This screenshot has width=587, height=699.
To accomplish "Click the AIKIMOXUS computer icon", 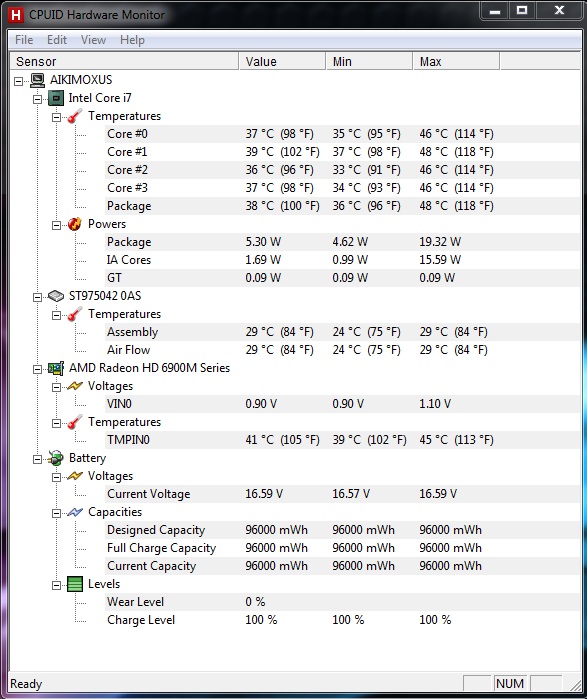I will click(x=37, y=80).
